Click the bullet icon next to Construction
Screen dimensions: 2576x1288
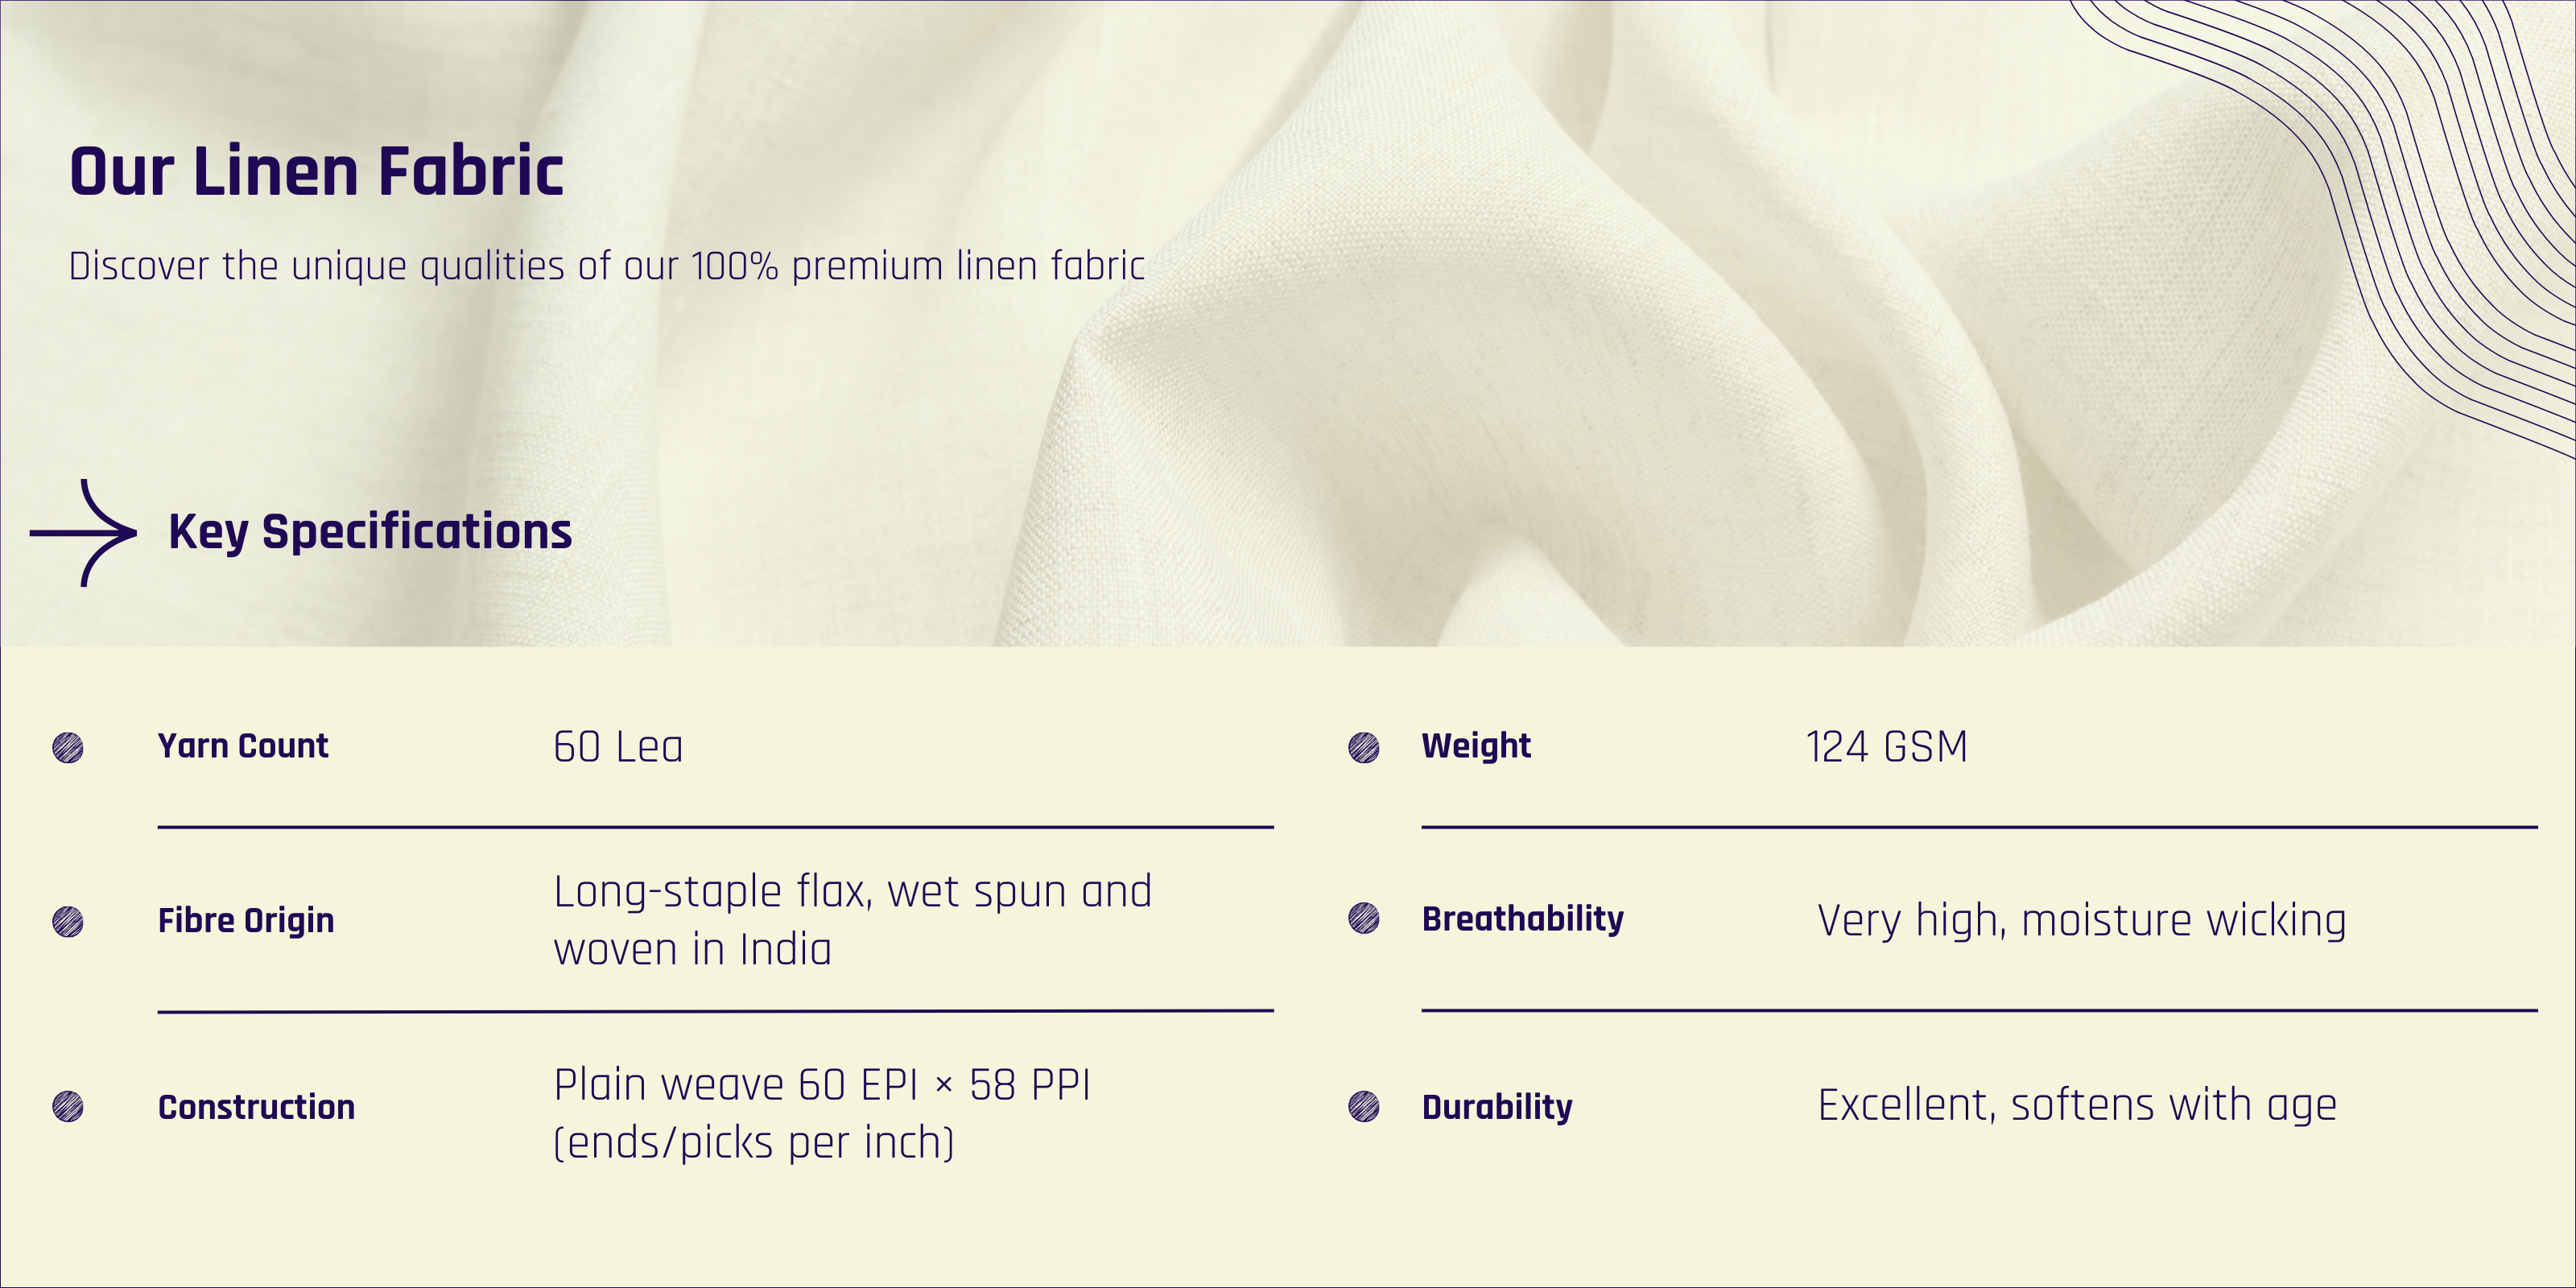click(x=68, y=1106)
